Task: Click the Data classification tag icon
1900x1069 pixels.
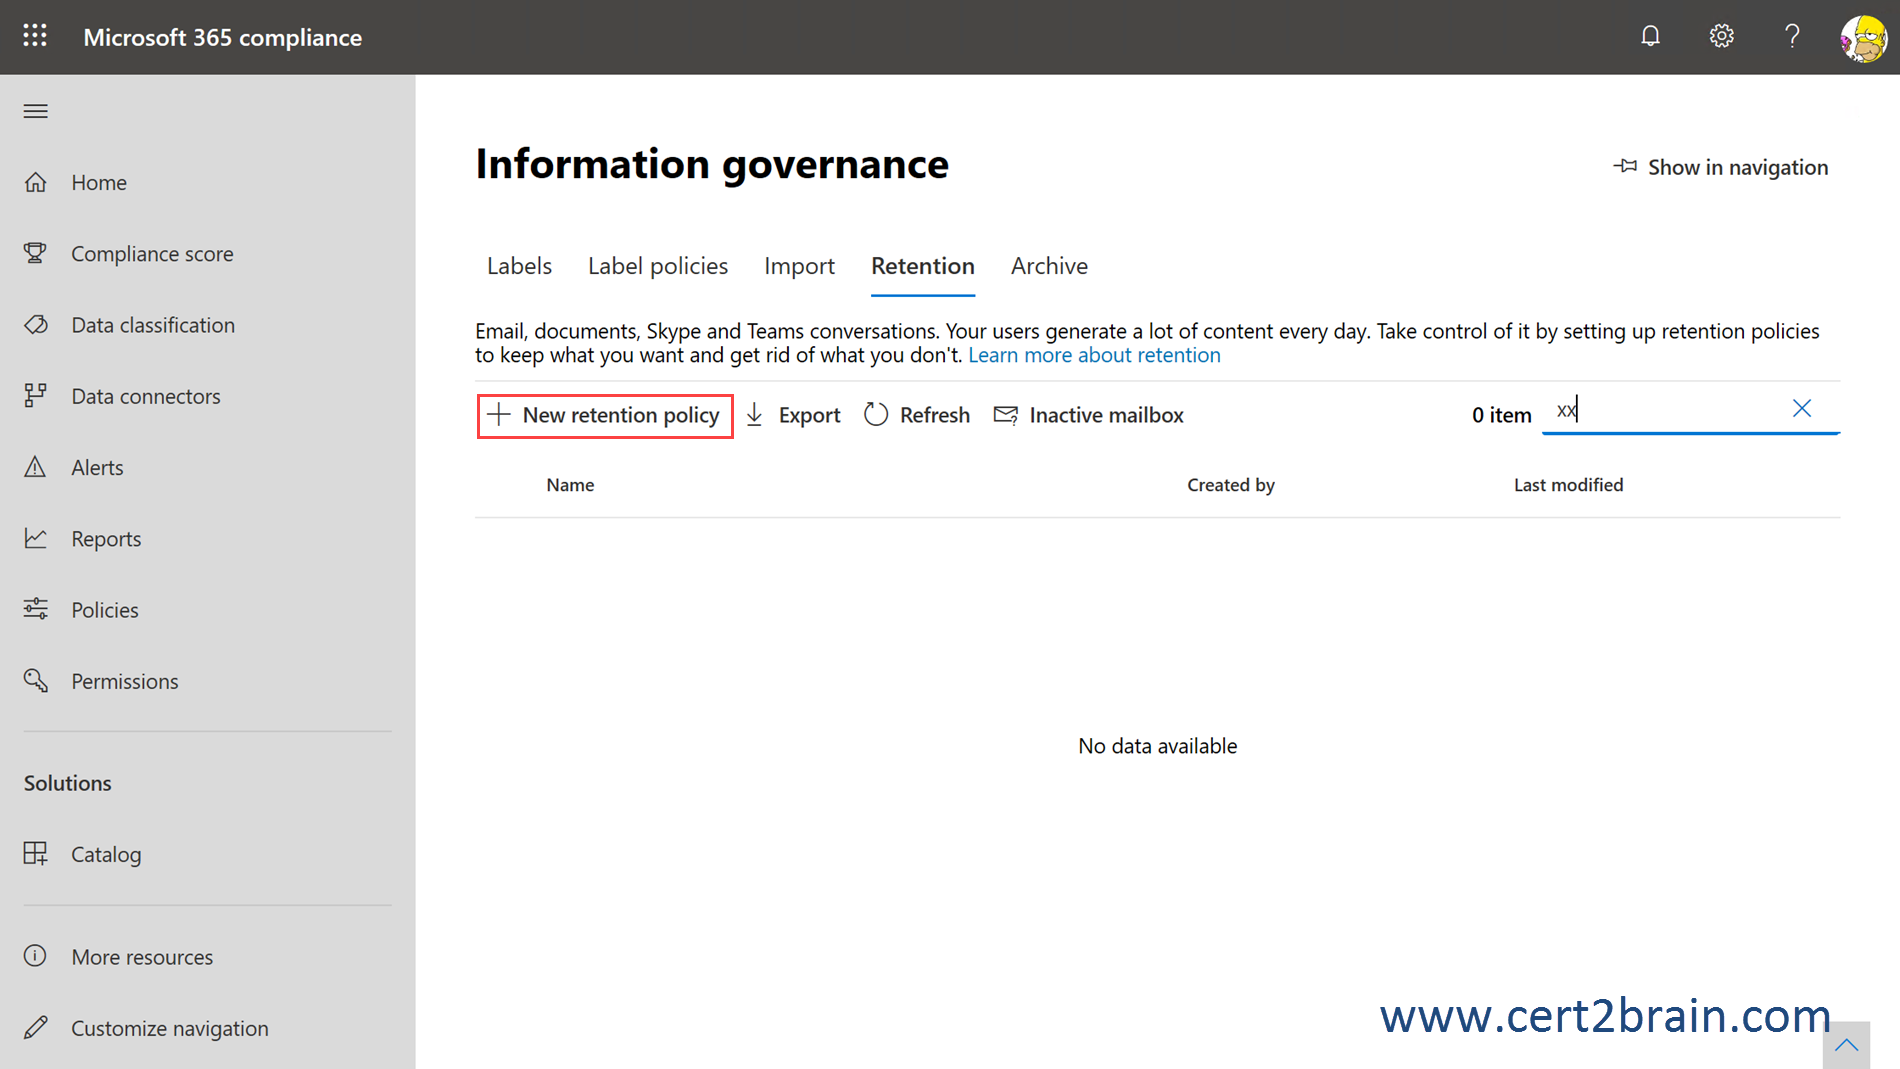Action: 36,324
